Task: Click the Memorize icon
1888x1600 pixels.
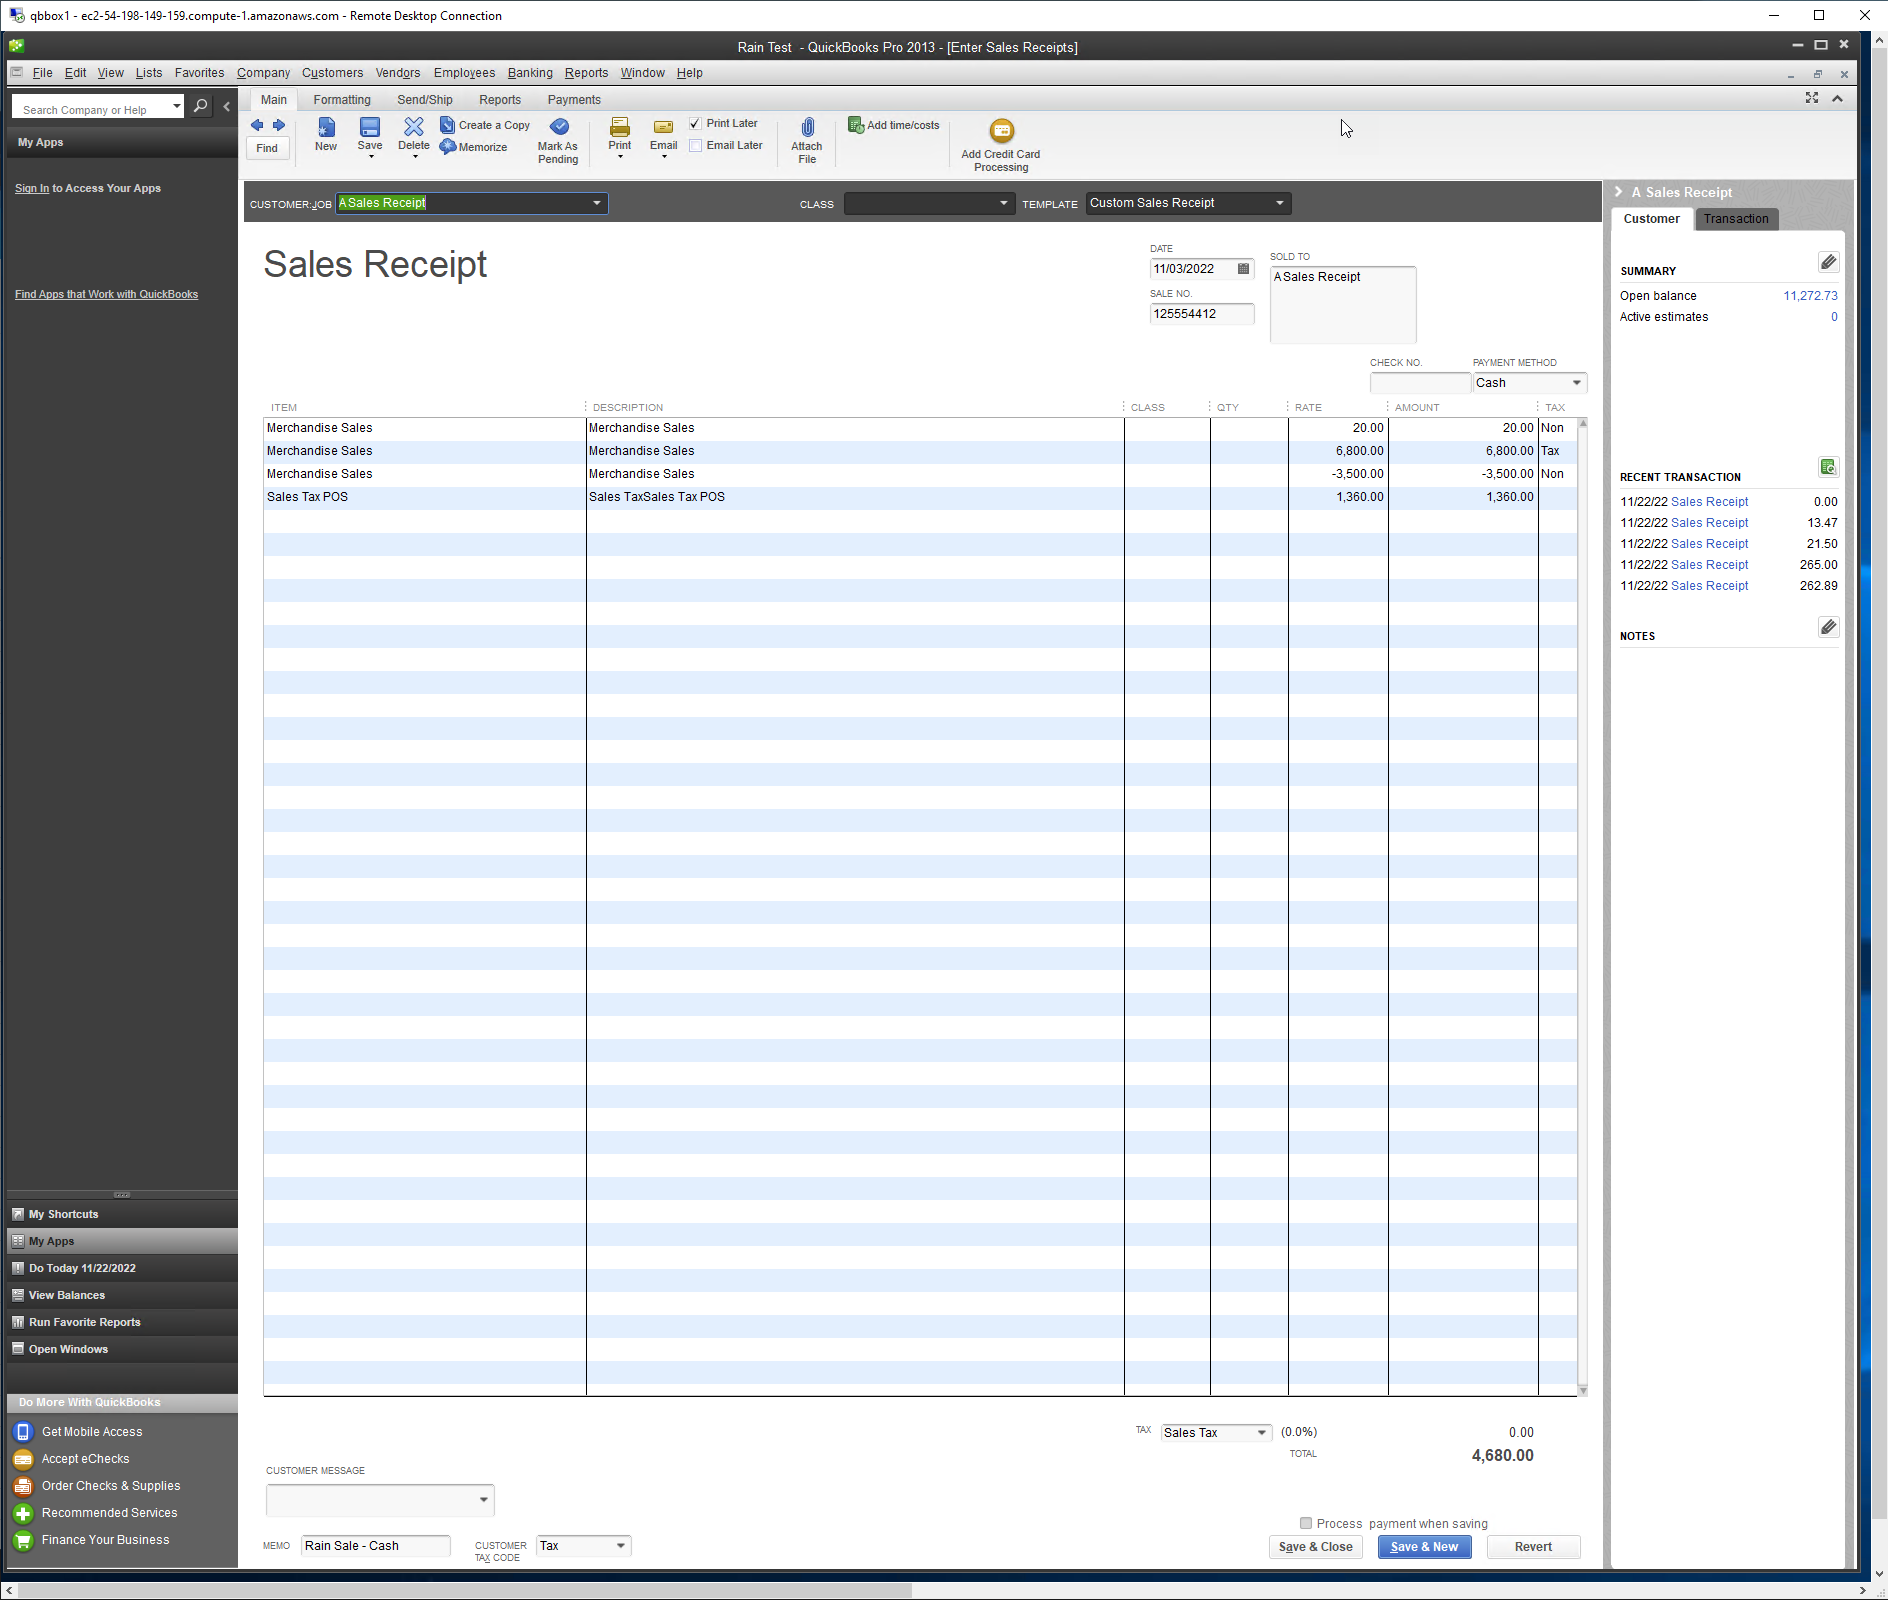Action: click(x=447, y=147)
